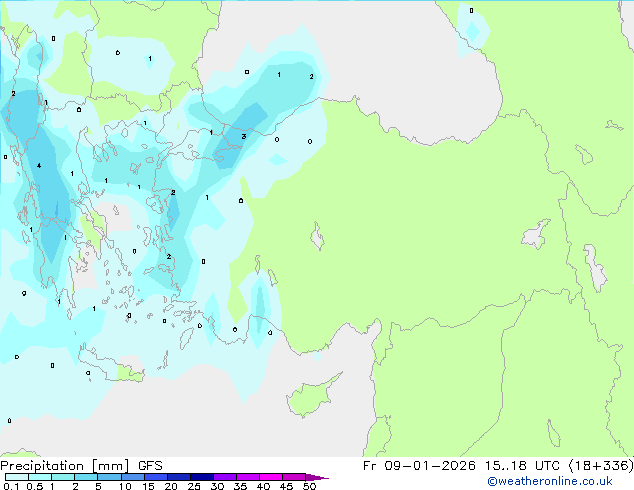Screen dimensions: 634x490
Task: Click the legend scale label '35'
Action: click(x=240, y=486)
